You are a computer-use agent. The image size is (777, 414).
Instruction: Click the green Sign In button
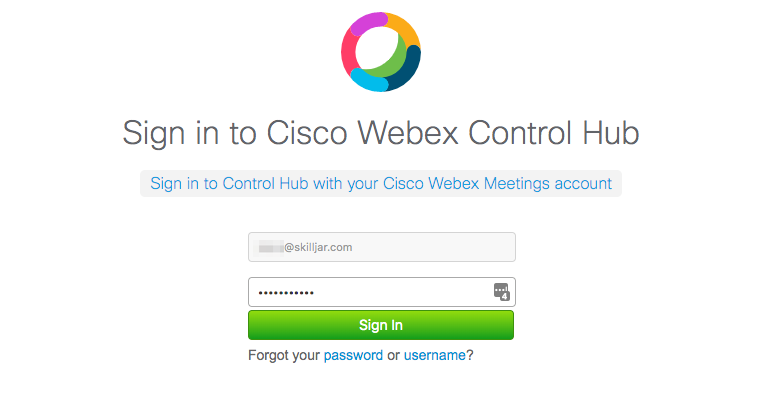(381, 325)
